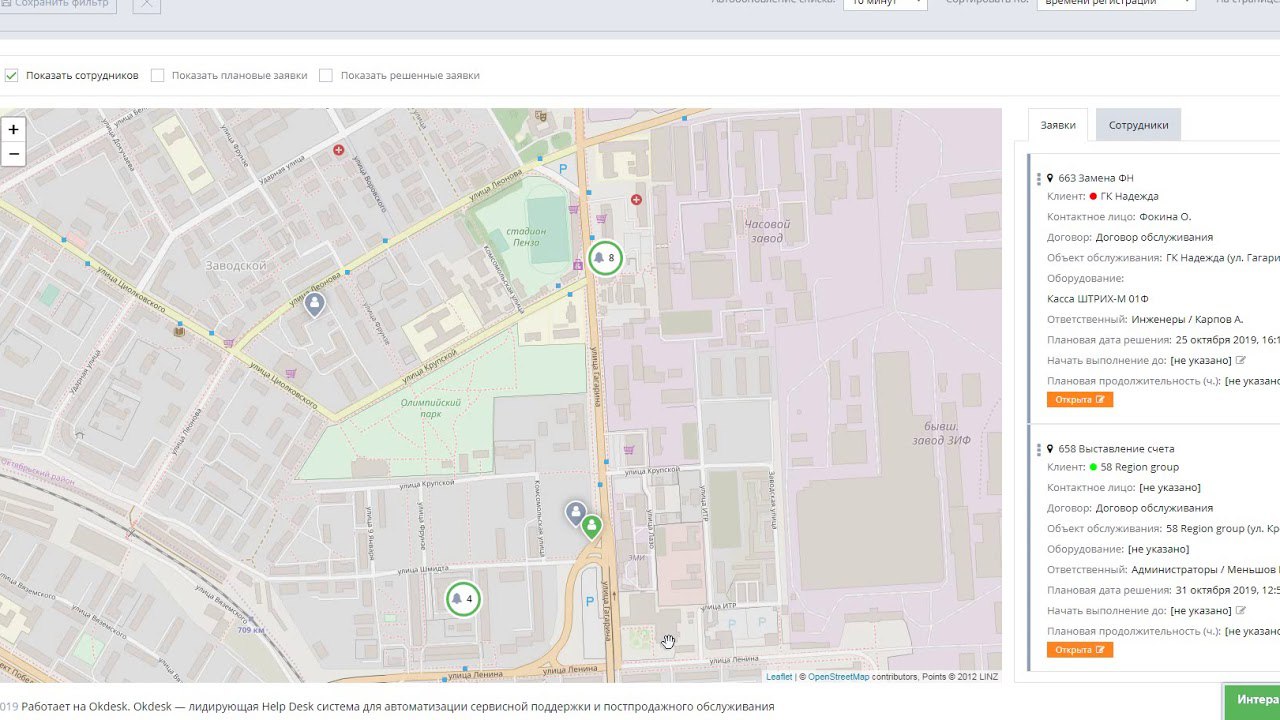Click the Okdesk footer text Работает на Okdesk

[x=75, y=707]
